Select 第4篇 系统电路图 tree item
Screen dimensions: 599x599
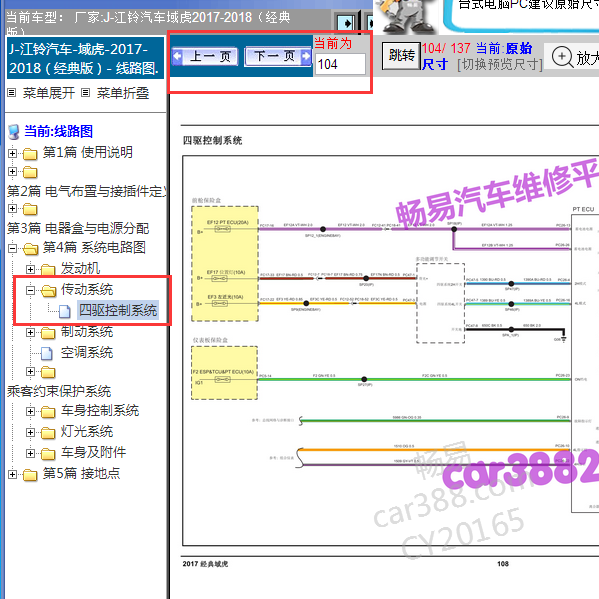pyautogui.click(x=94, y=247)
